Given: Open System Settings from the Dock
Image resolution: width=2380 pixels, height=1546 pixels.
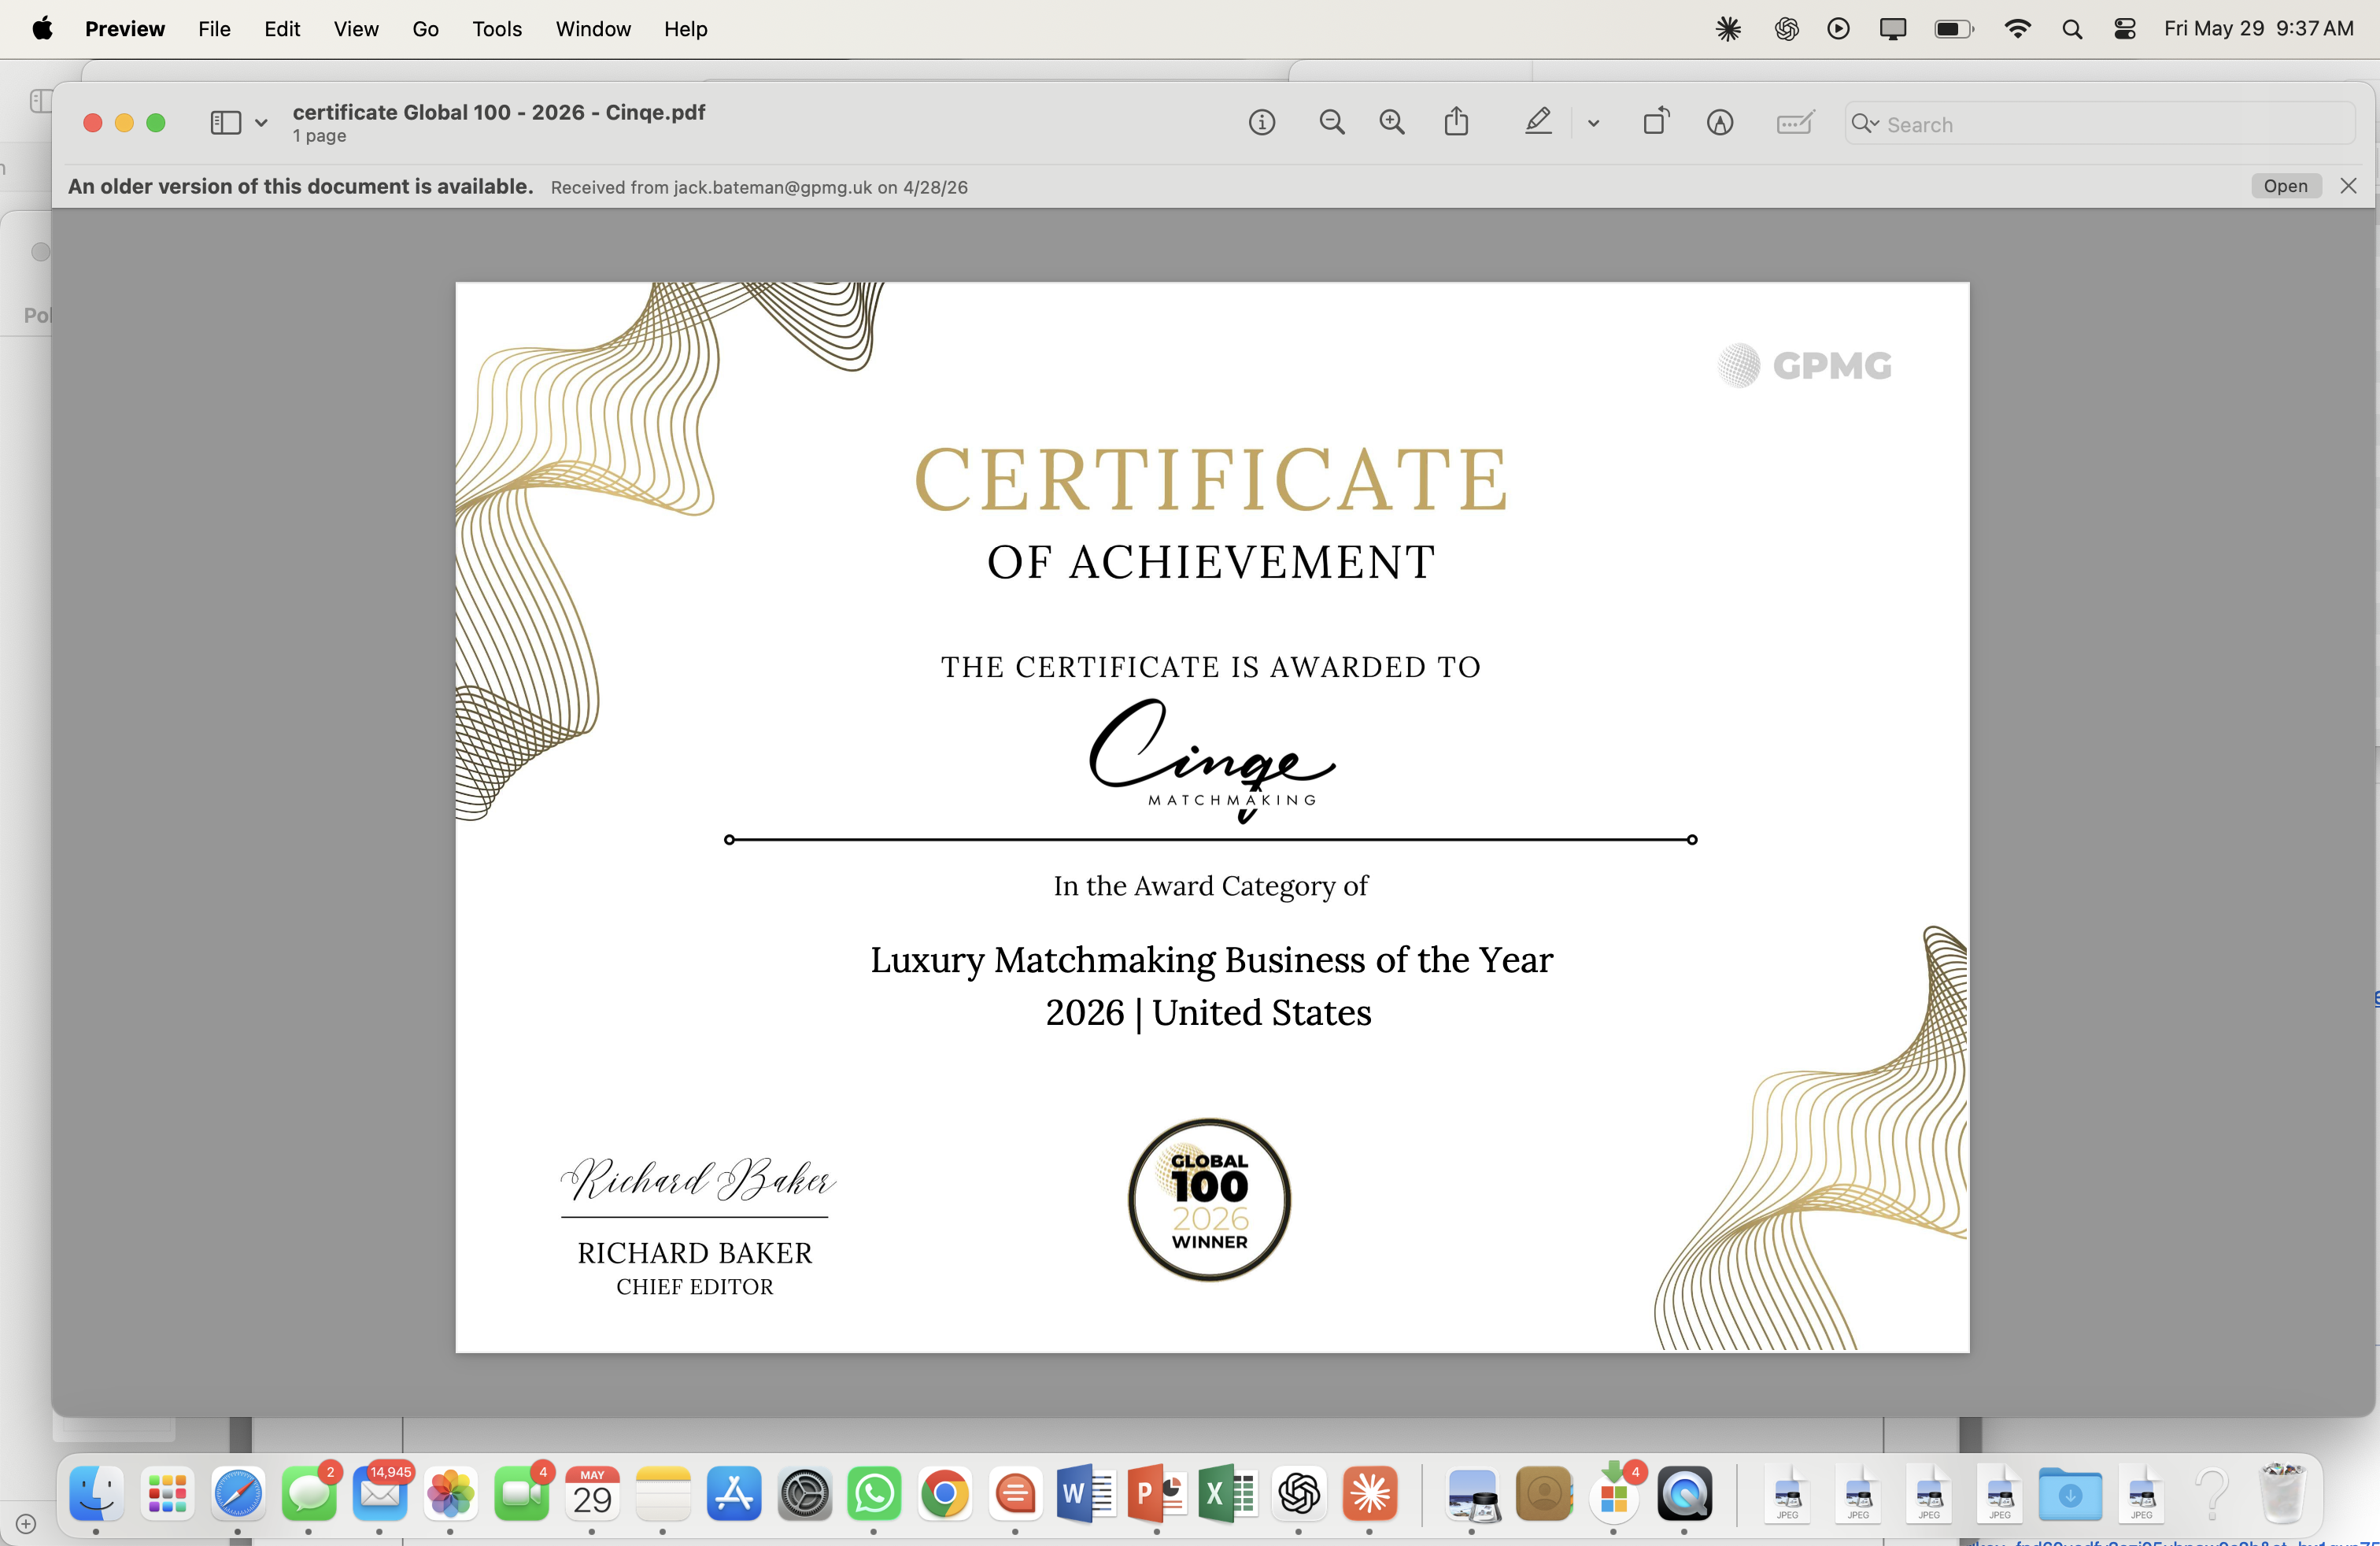Looking at the screenshot, I should (x=805, y=1494).
